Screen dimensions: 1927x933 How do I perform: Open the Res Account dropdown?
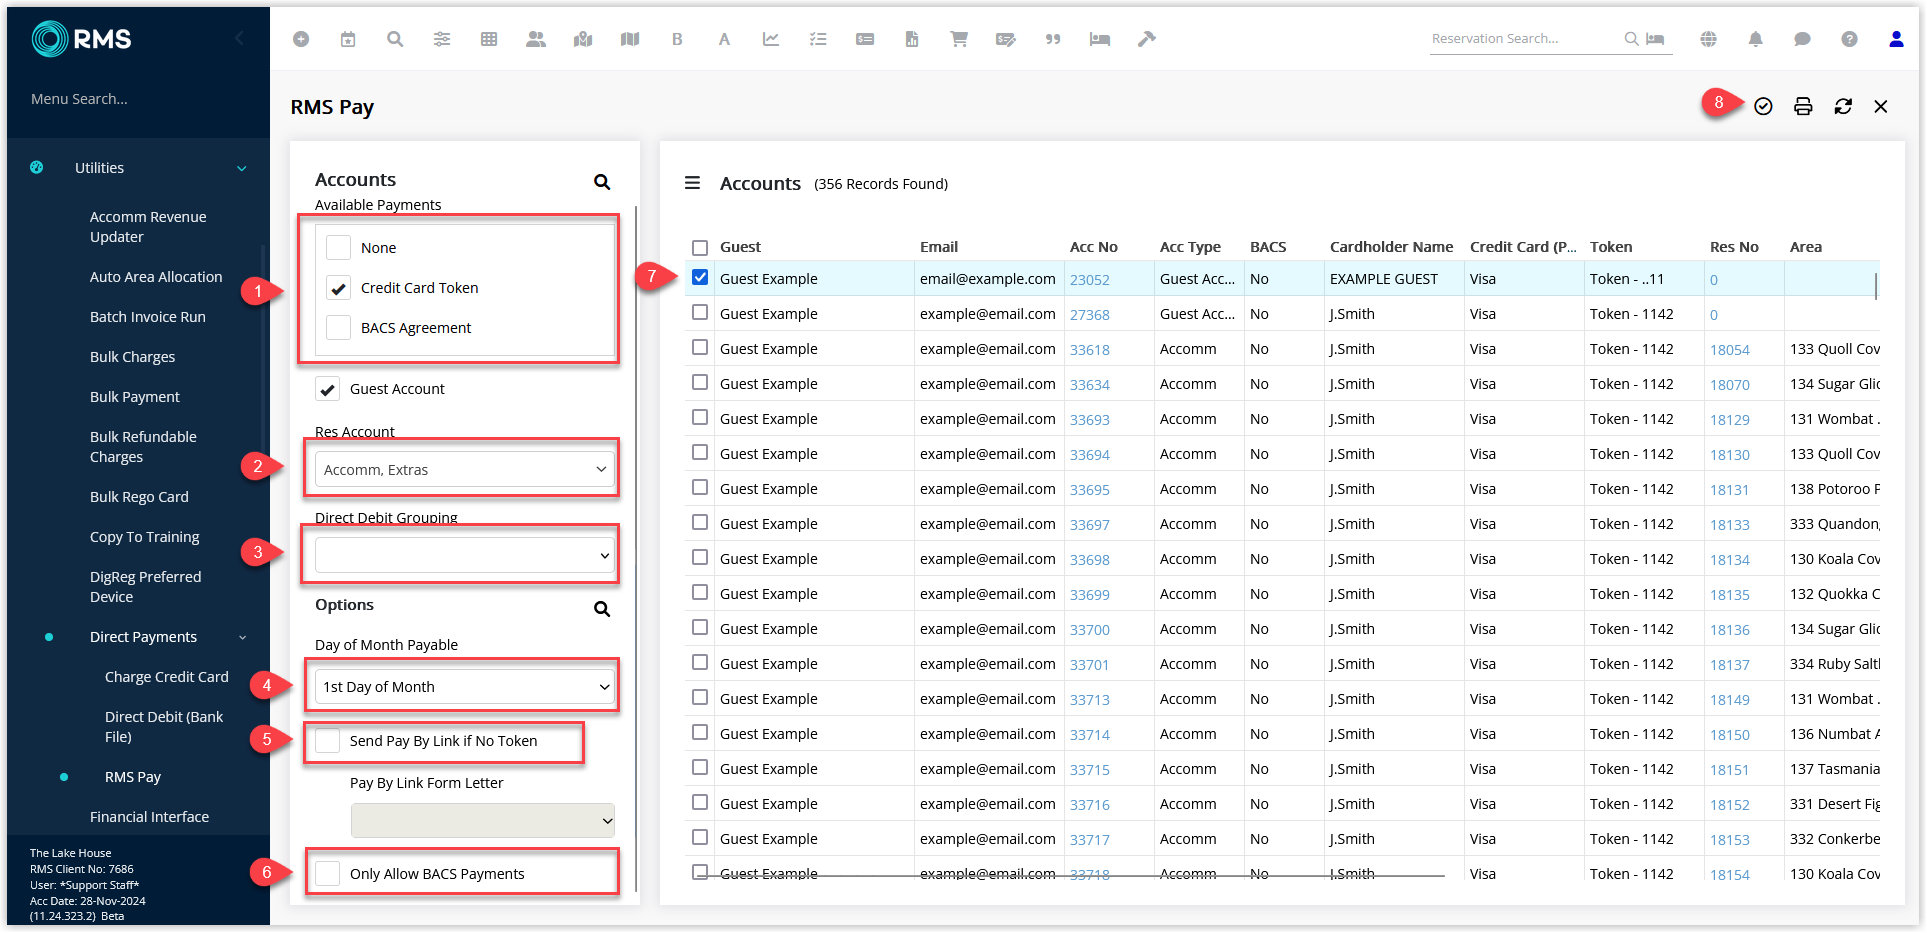[x=465, y=469]
